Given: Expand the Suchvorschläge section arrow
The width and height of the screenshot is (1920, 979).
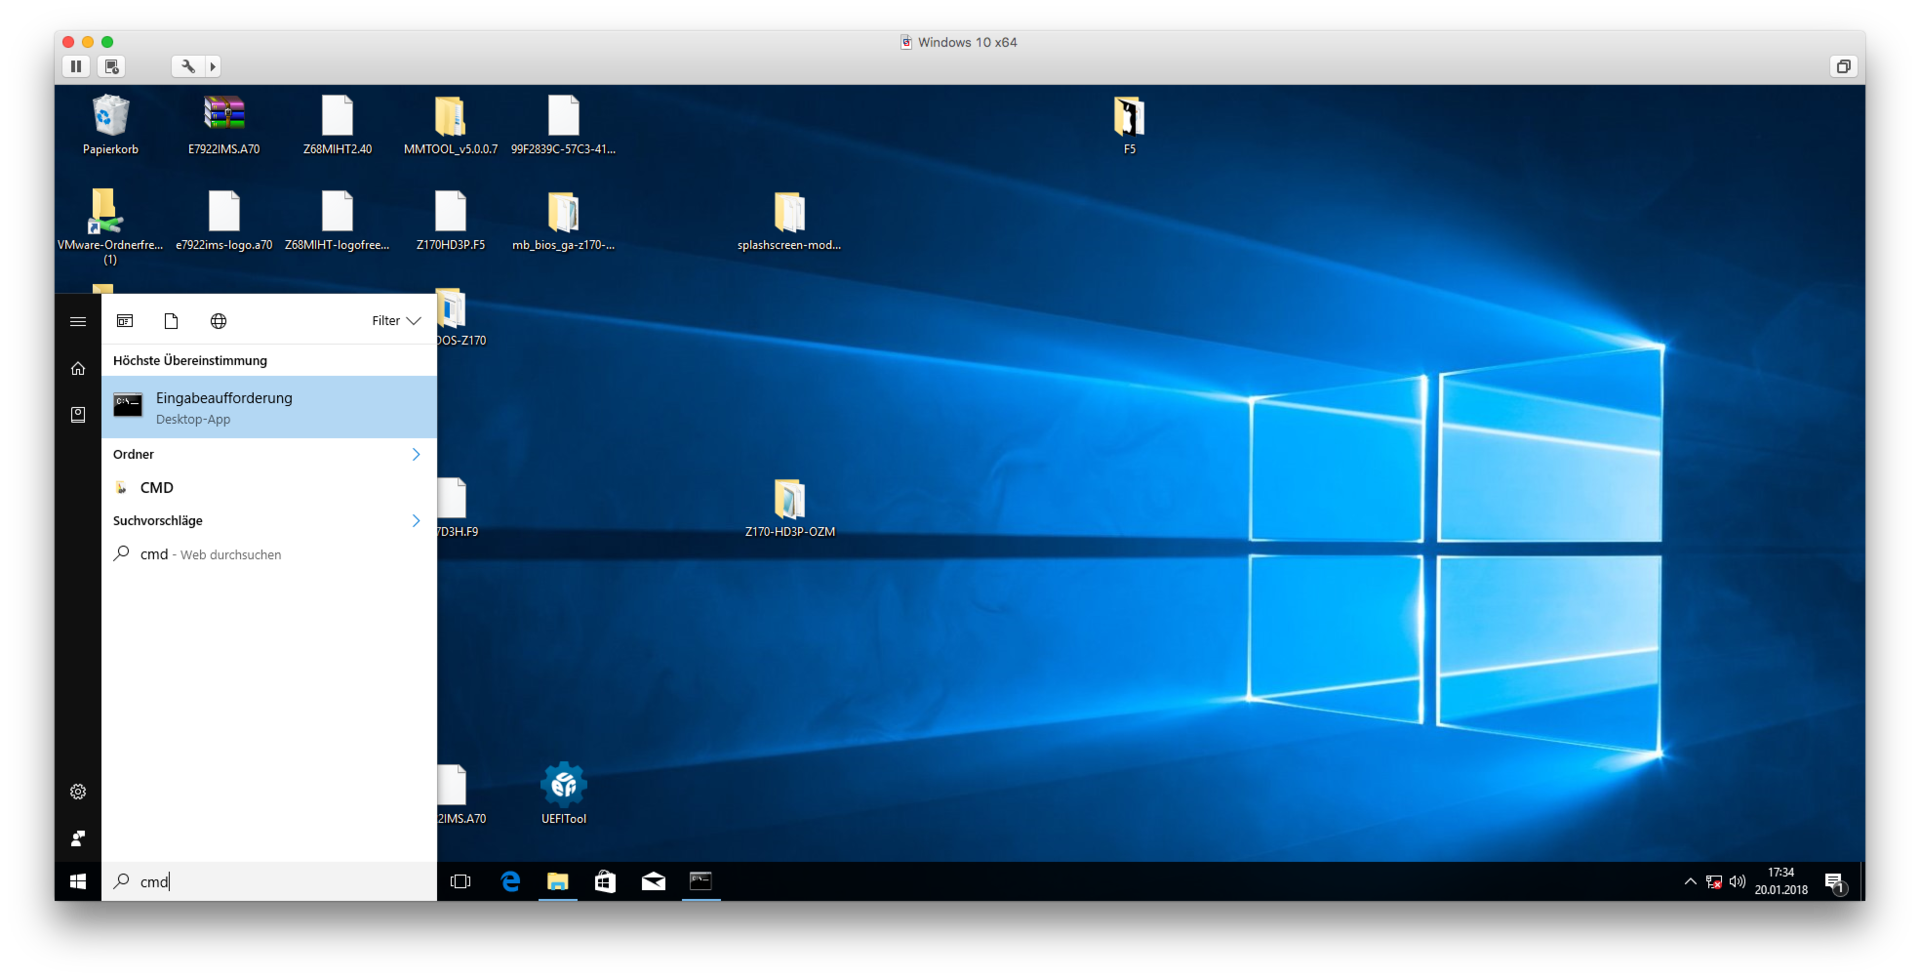Looking at the screenshot, I should pyautogui.click(x=416, y=520).
